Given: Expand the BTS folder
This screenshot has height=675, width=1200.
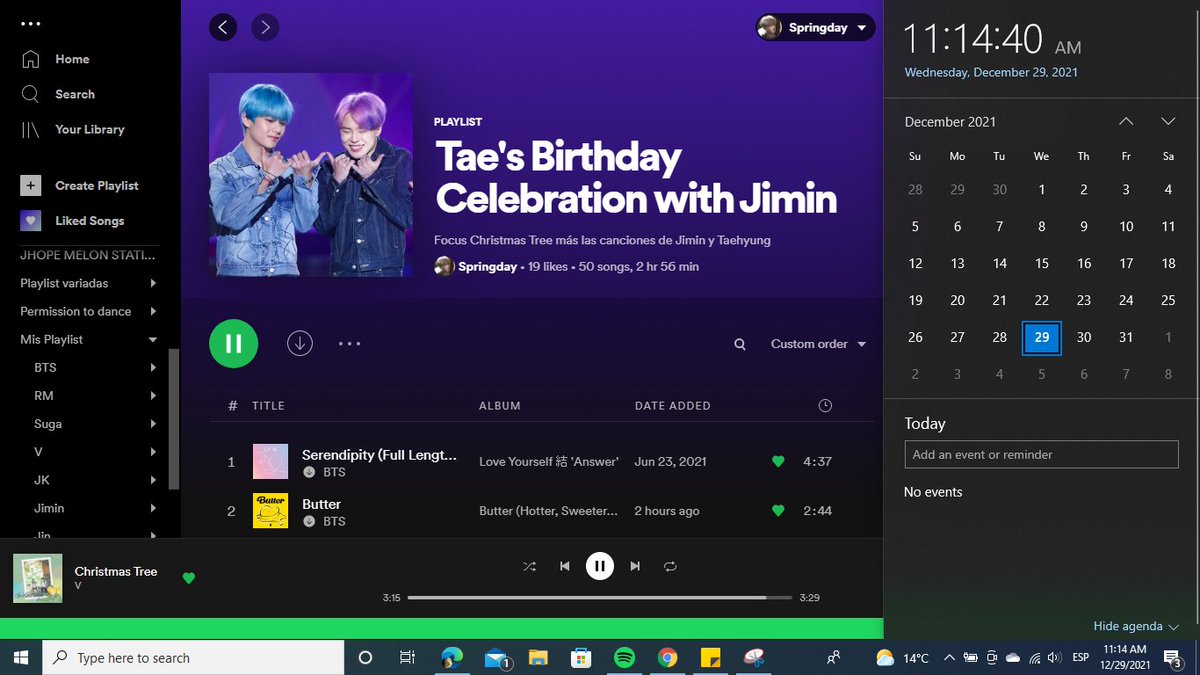Looking at the screenshot, I should [153, 367].
